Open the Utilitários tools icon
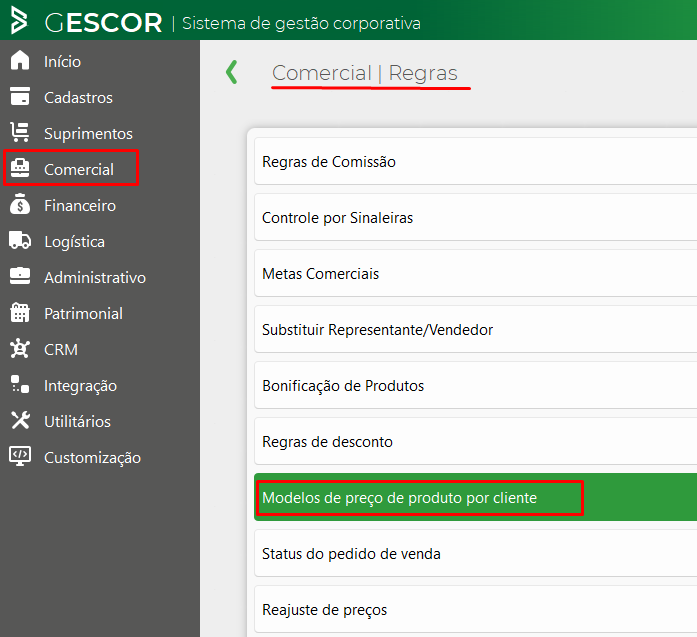Viewport: 697px width, 637px height. point(20,421)
